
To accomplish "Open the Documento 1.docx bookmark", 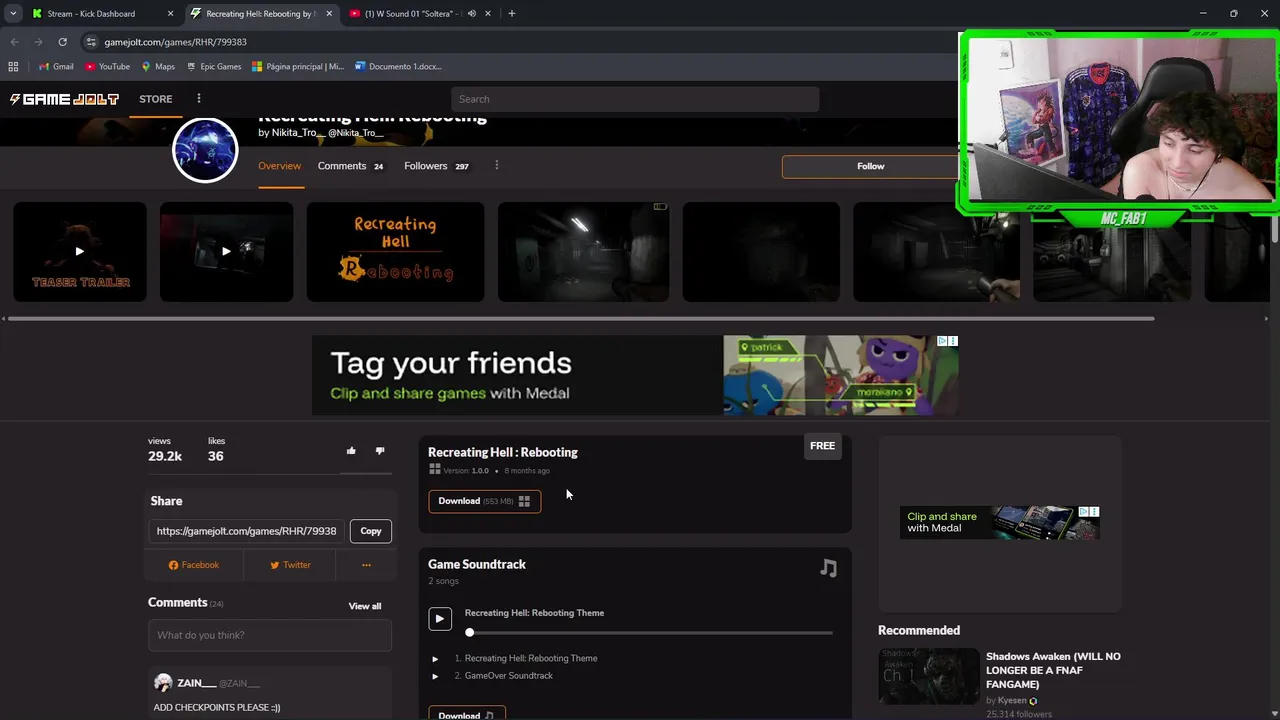I will 398,67.
